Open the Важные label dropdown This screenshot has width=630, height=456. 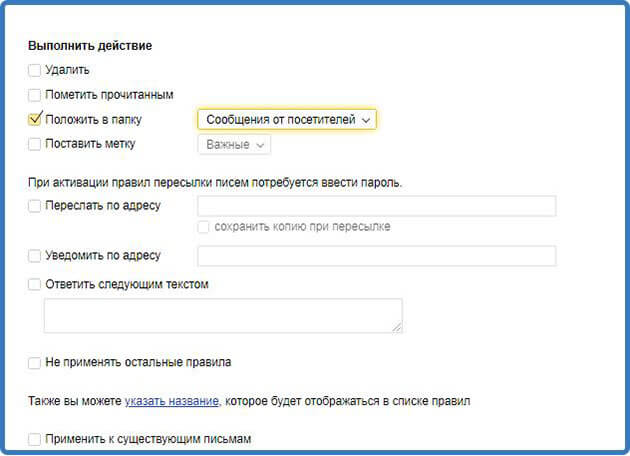[234, 144]
